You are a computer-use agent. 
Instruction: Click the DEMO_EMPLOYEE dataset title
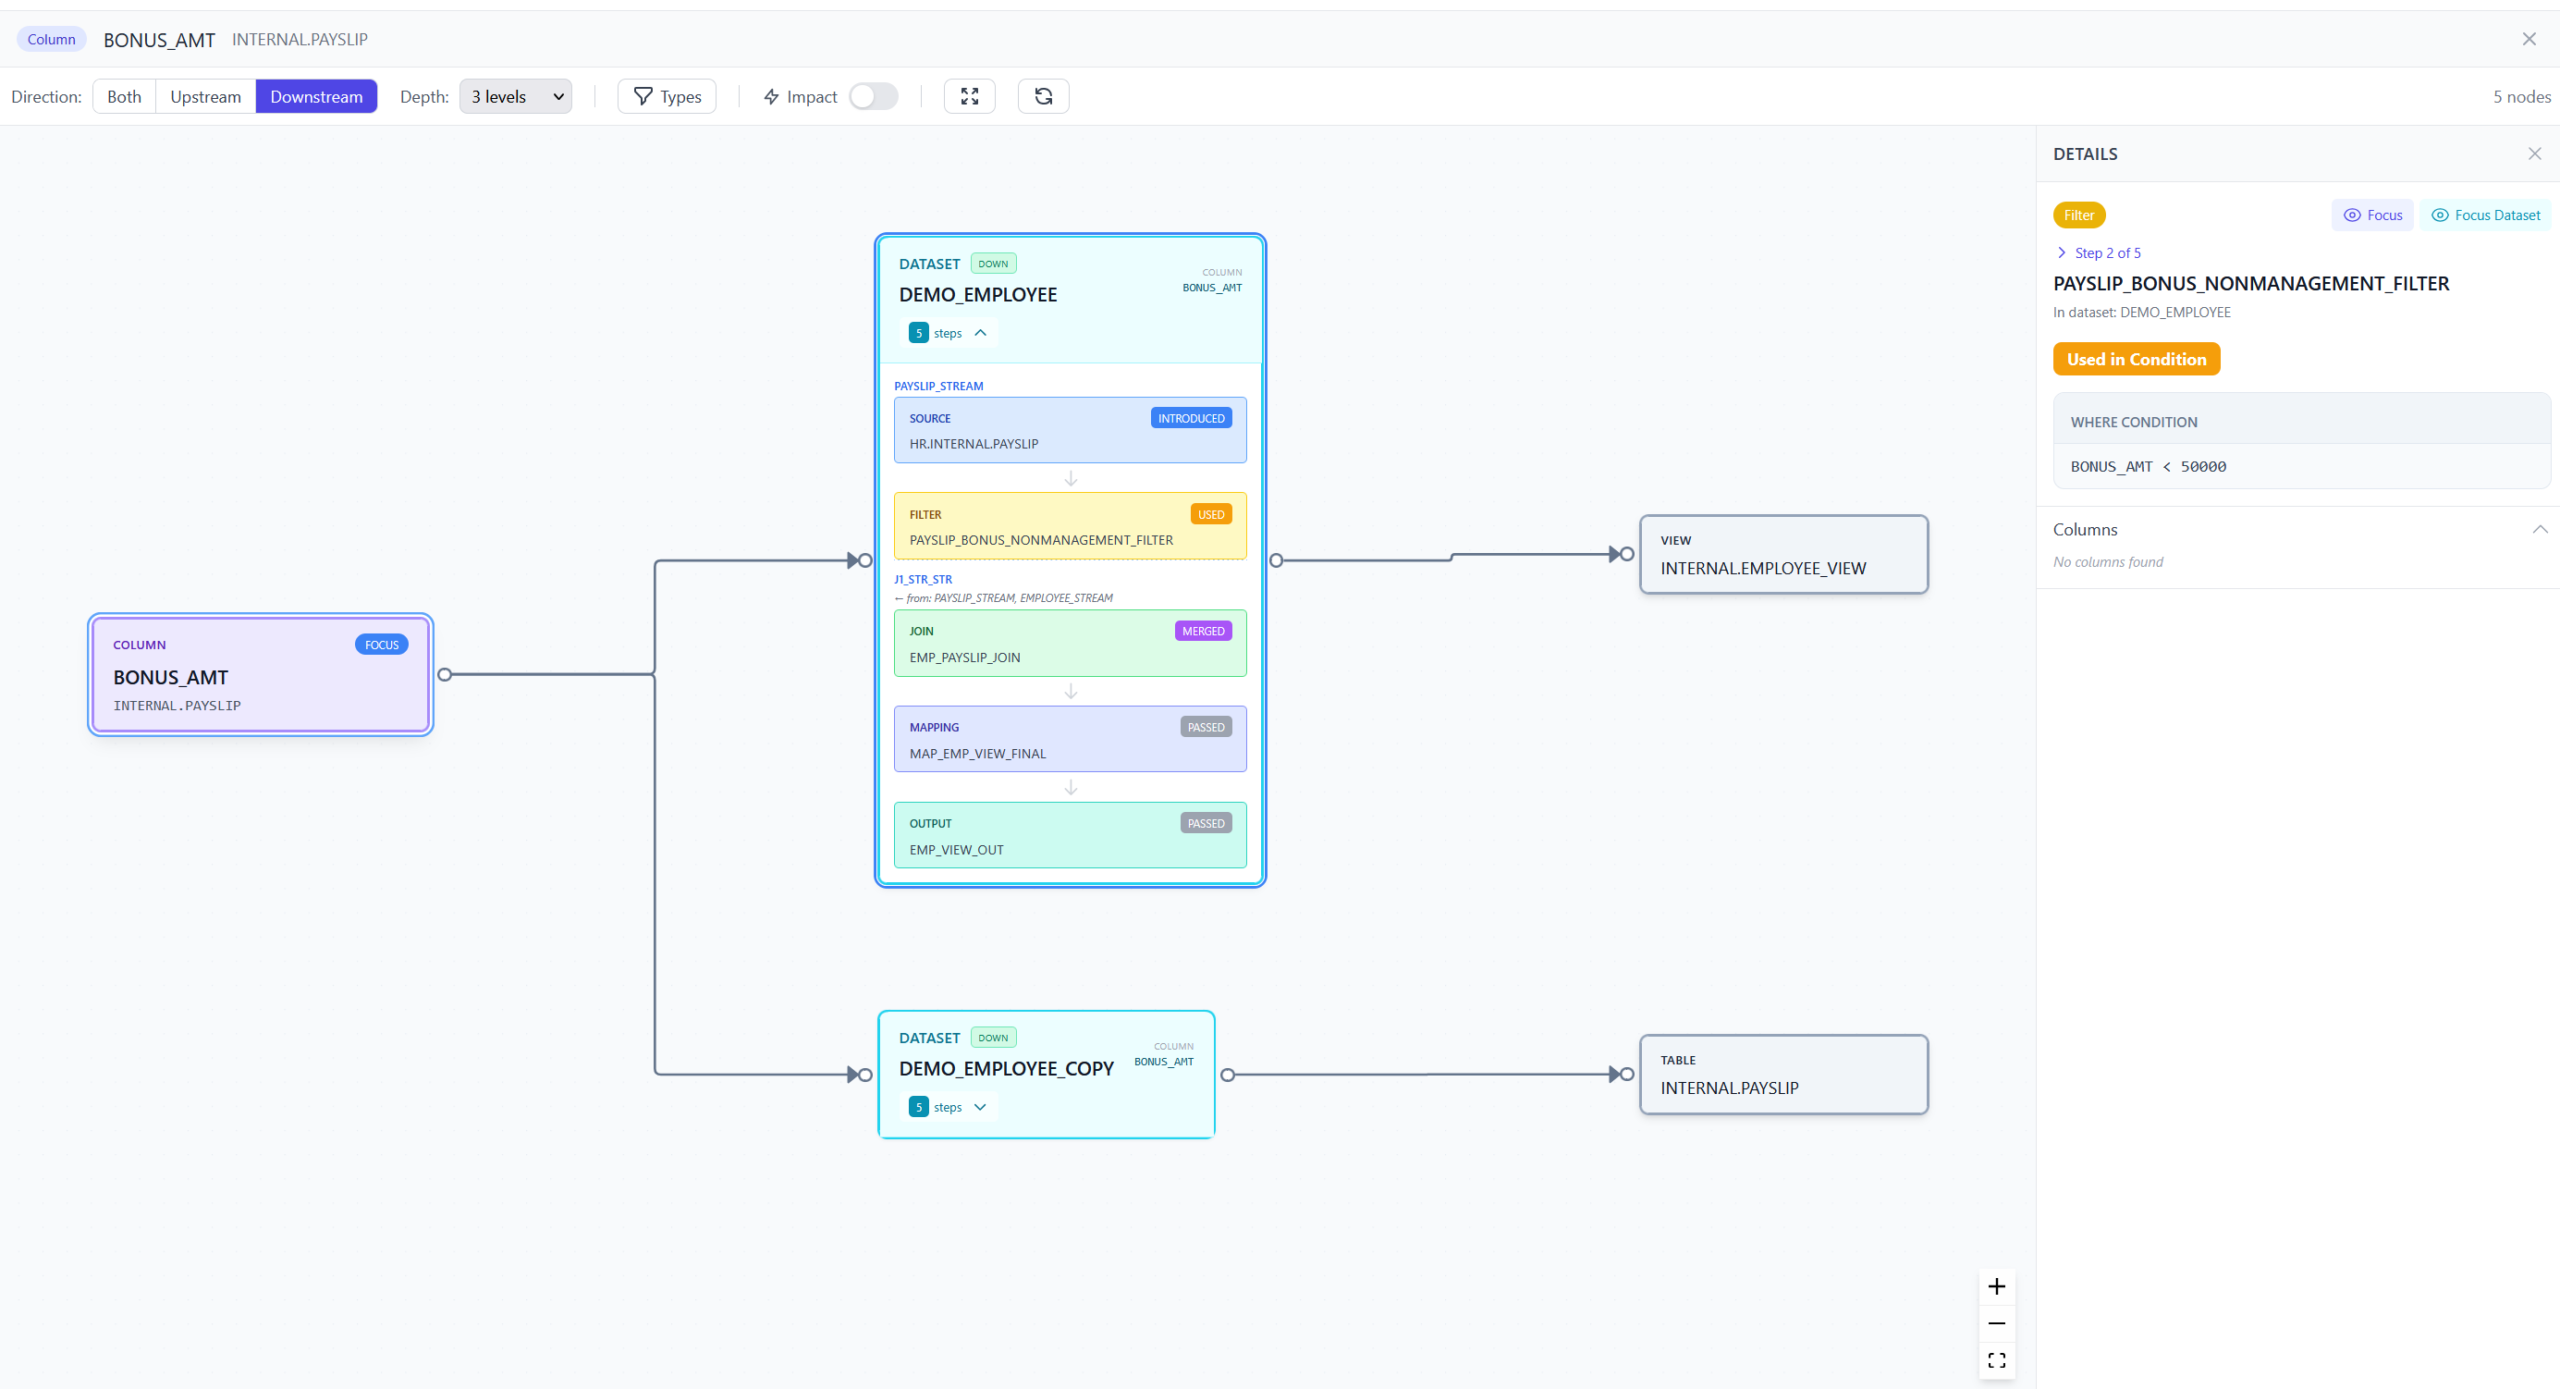pyautogui.click(x=978, y=295)
